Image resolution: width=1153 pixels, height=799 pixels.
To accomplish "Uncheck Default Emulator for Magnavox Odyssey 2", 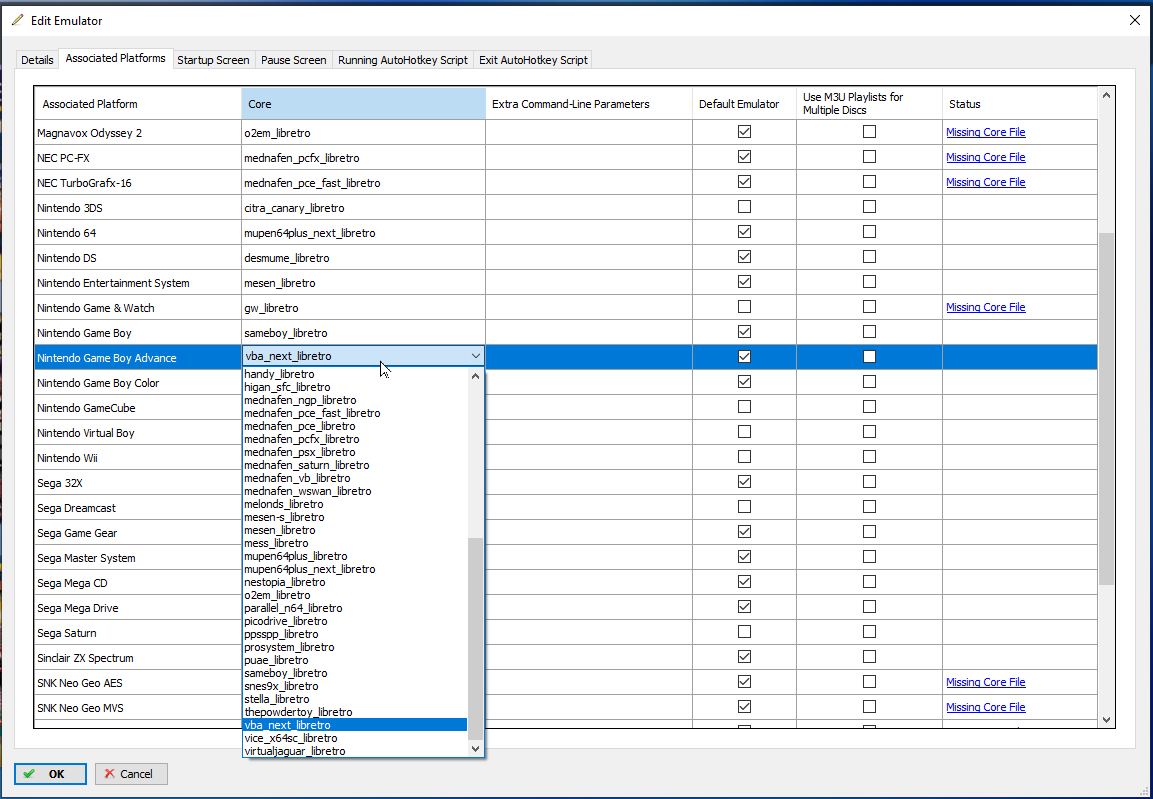I will 744,132.
